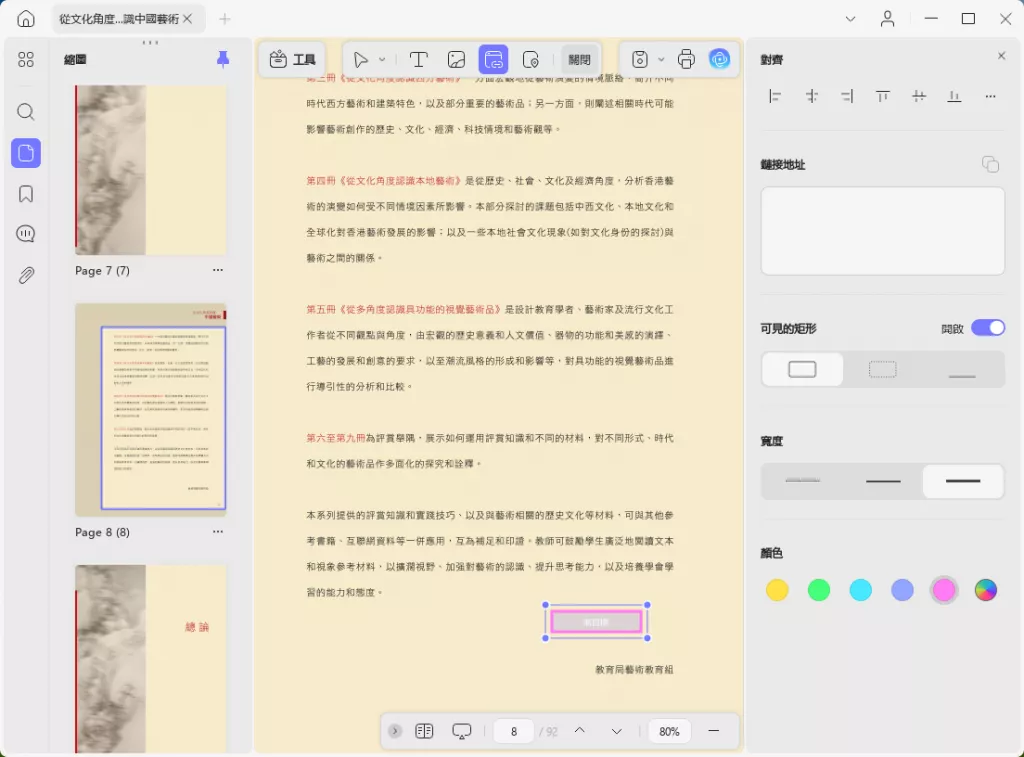
Task: Open Page 7 more options ellipsis
Action: click(x=217, y=270)
